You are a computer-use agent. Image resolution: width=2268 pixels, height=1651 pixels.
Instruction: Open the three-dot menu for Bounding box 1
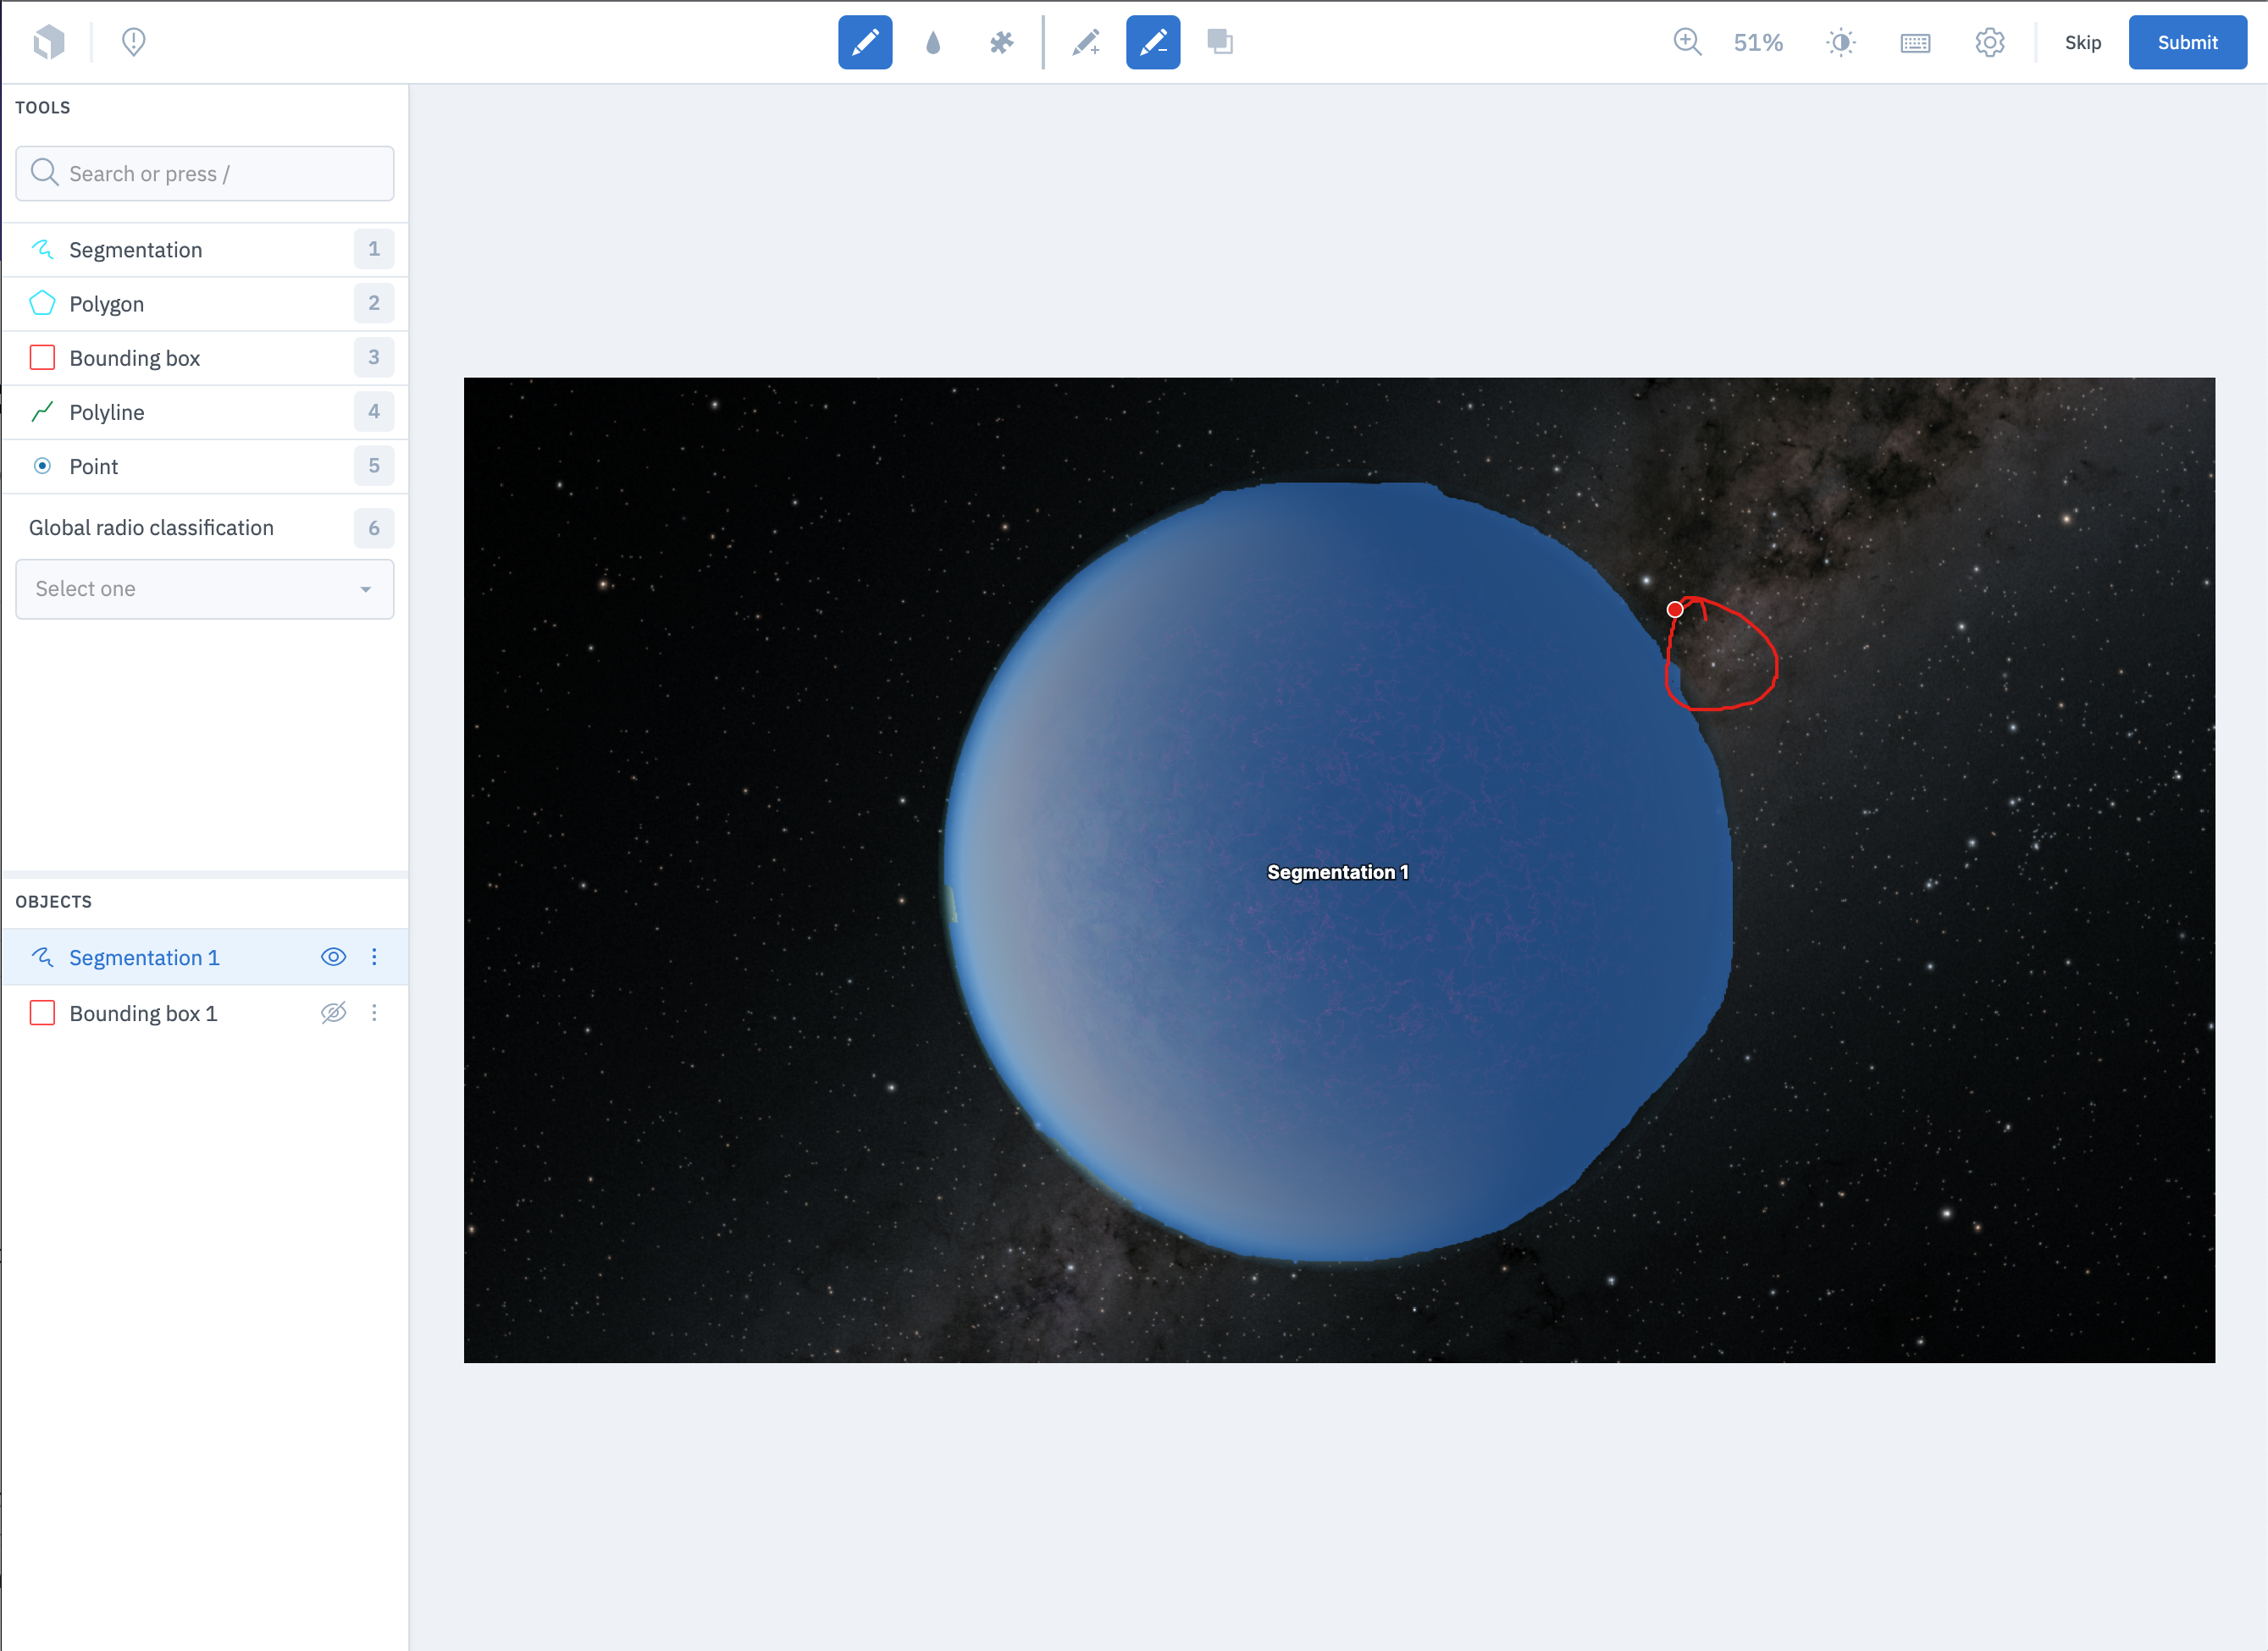click(x=374, y=1013)
